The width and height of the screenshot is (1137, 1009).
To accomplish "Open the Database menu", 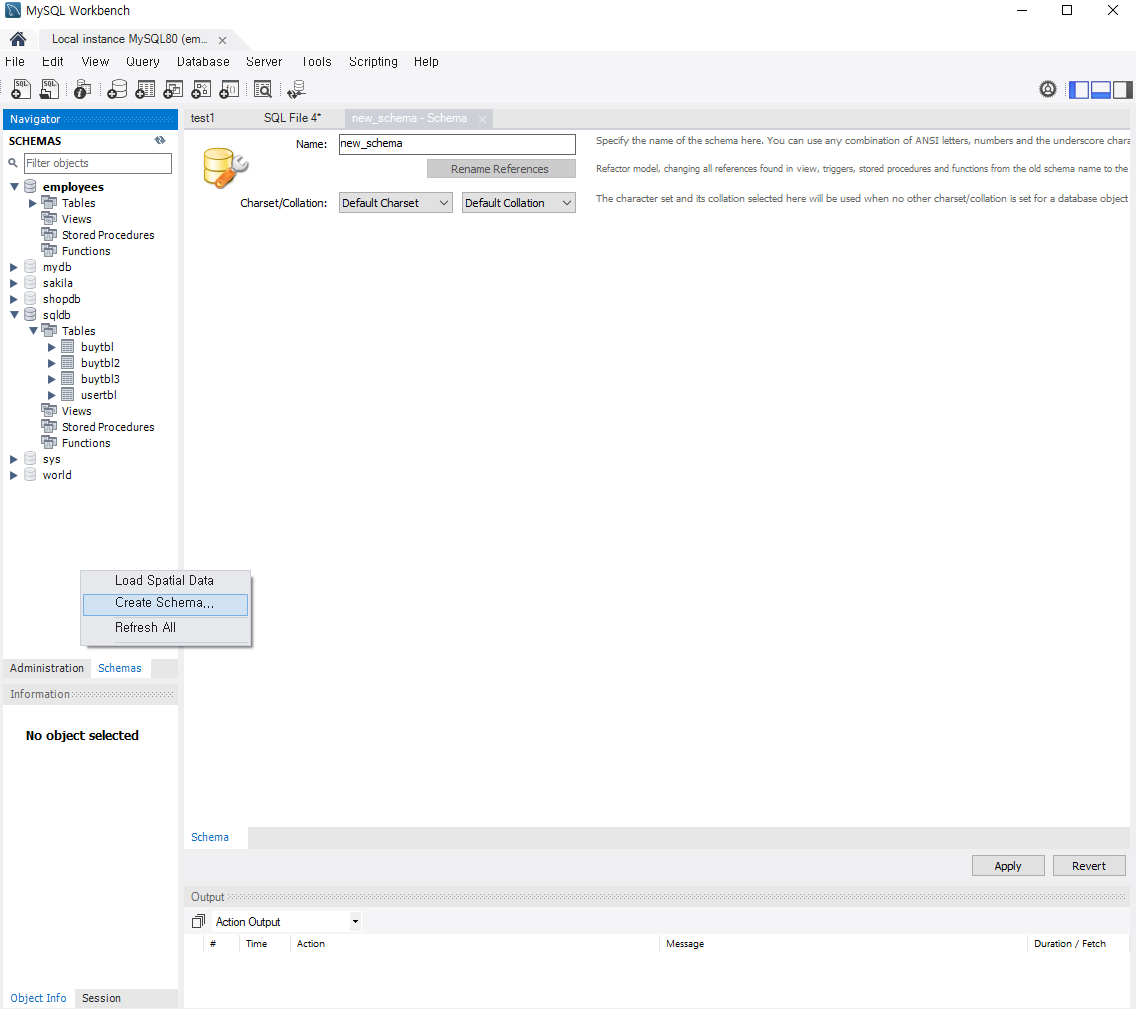I will (x=203, y=62).
